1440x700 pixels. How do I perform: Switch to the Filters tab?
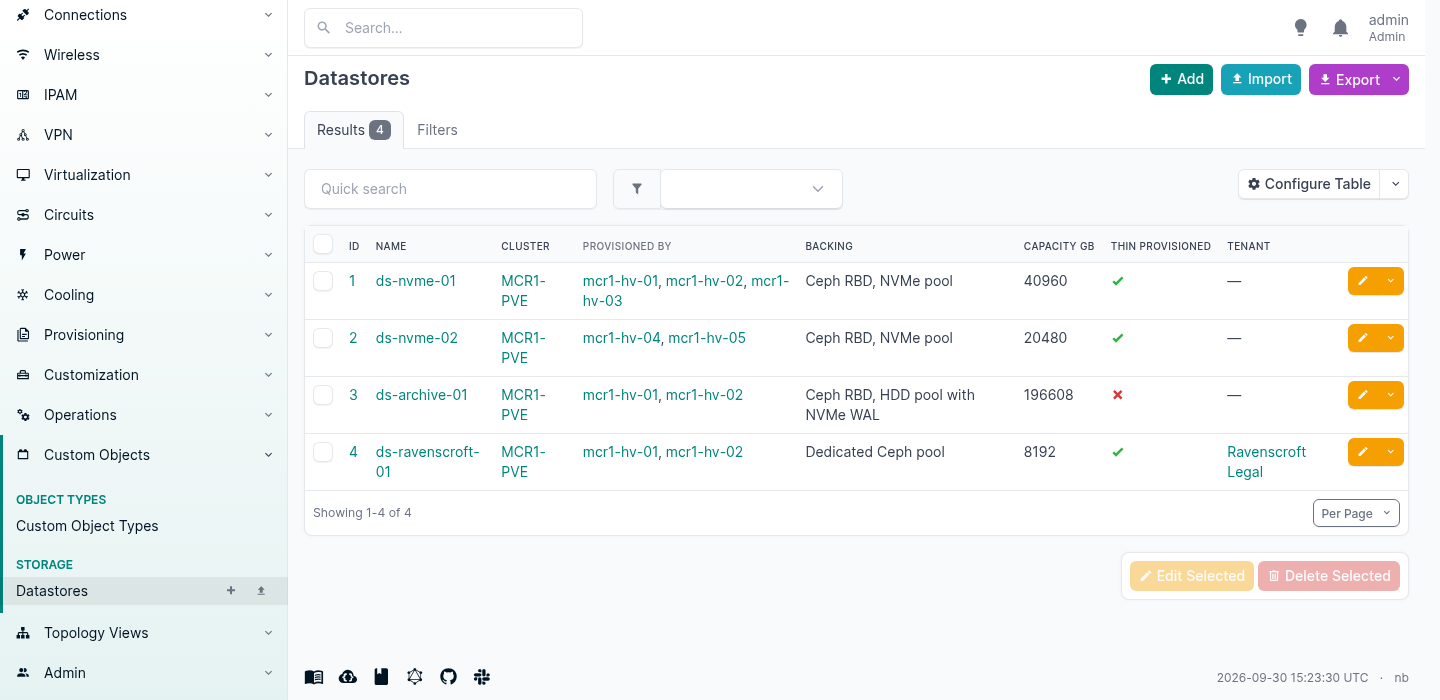tap(437, 130)
